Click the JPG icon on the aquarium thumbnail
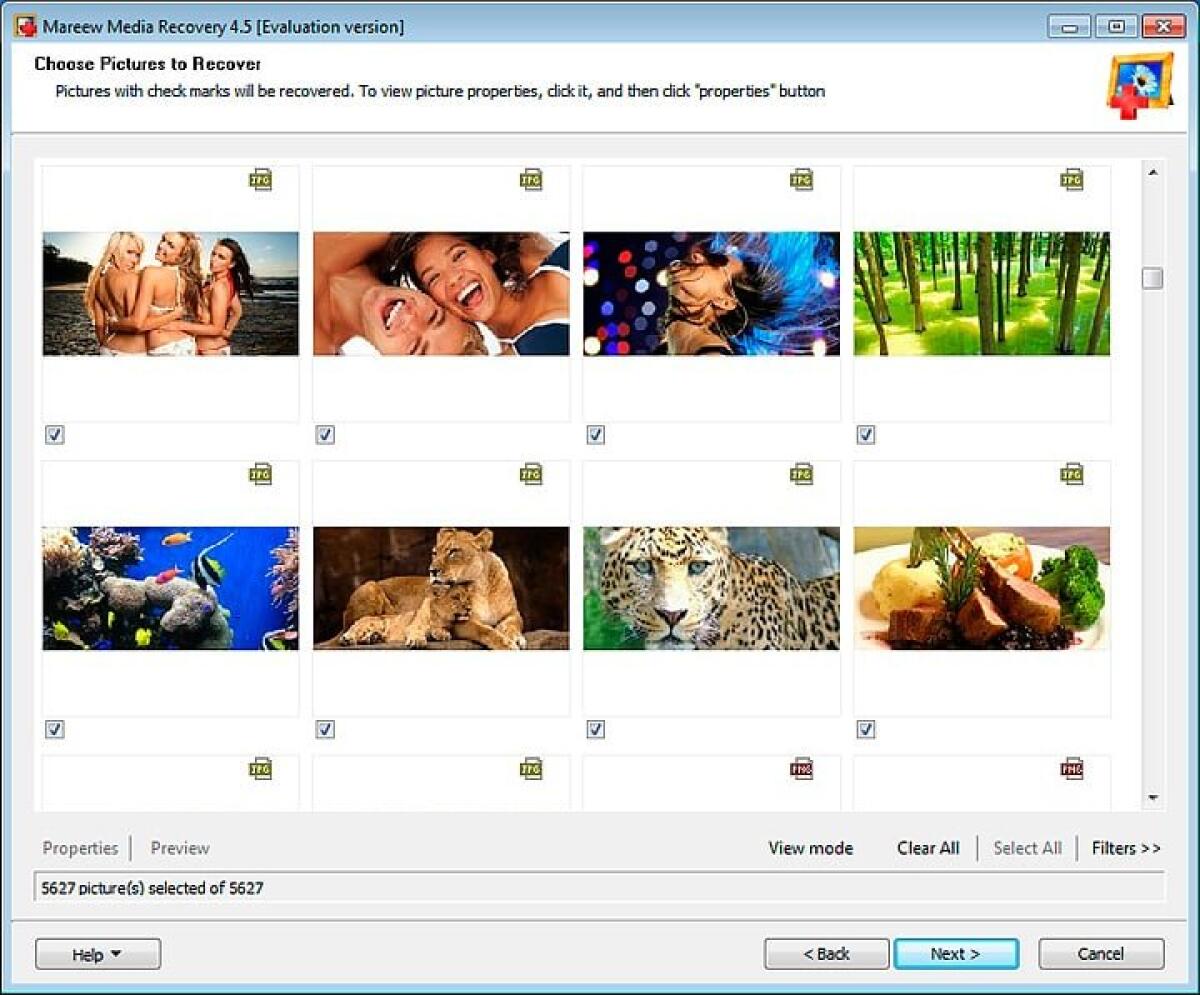Viewport: 1200px width, 995px height. click(x=259, y=475)
